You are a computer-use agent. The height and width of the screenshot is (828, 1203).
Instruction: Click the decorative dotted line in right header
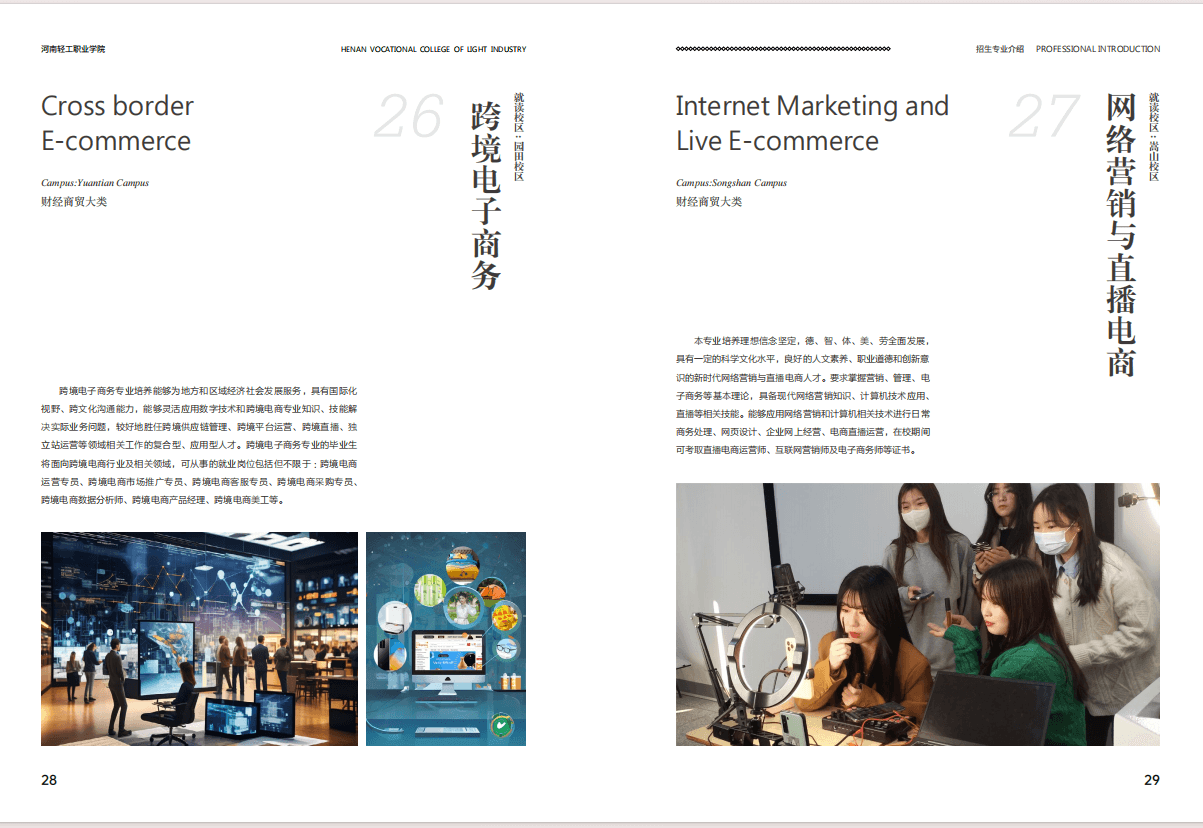coord(783,49)
